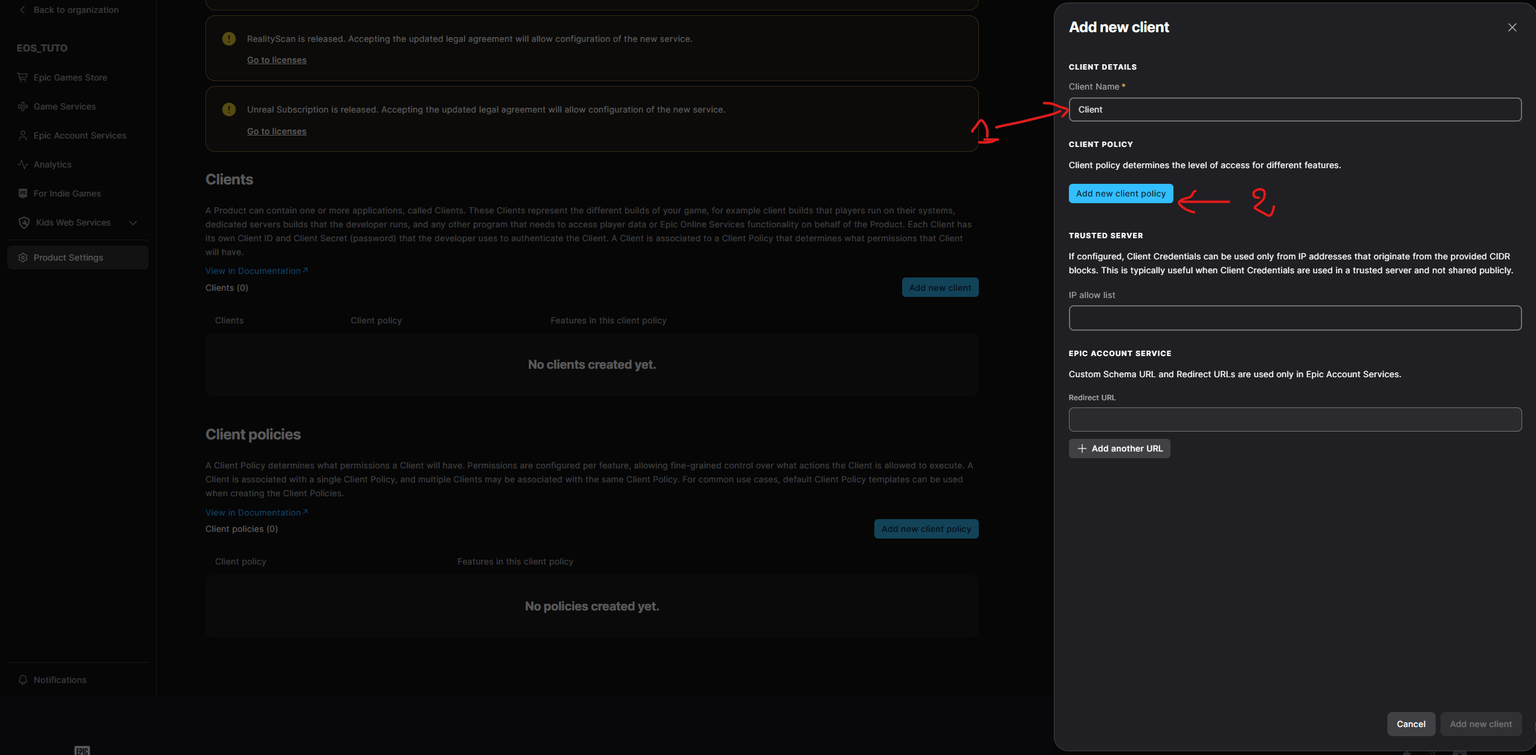Select the For Indie Games icon
The height and width of the screenshot is (755, 1536).
pos(21,193)
